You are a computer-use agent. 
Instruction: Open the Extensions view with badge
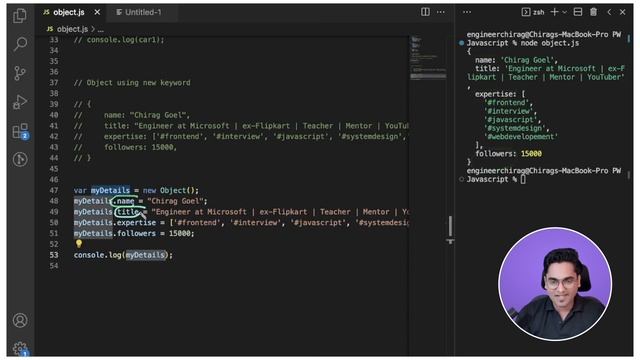click(x=20, y=131)
